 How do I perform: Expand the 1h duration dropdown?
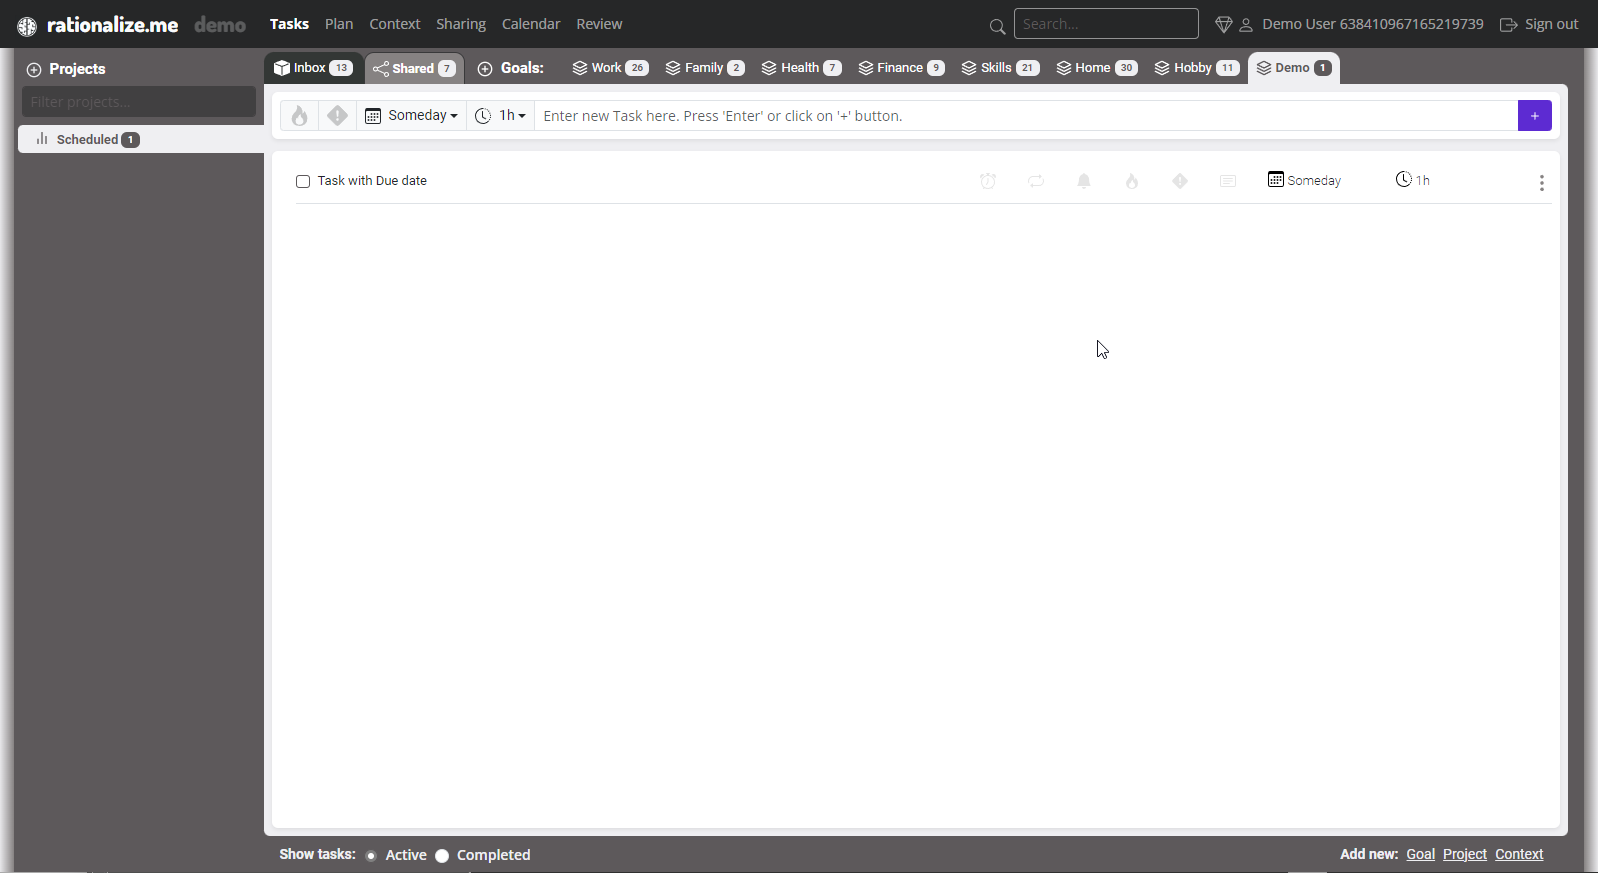click(x=501, y=116)
